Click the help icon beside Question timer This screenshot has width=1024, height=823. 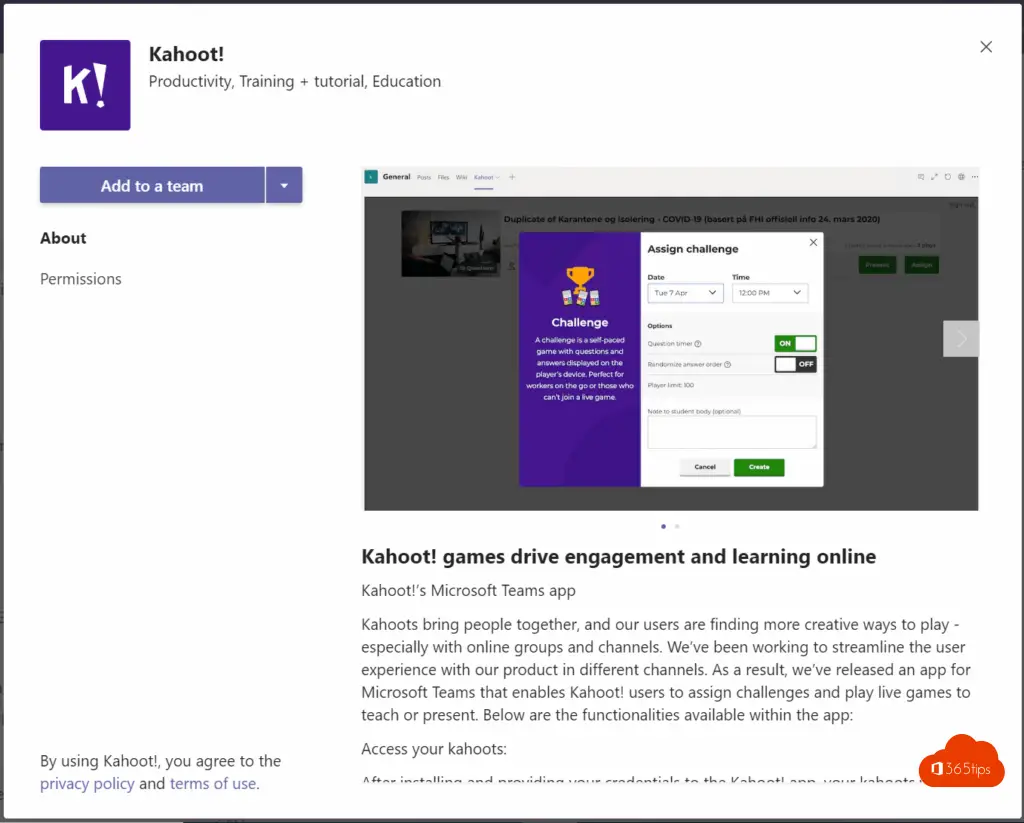pos(698,344)
